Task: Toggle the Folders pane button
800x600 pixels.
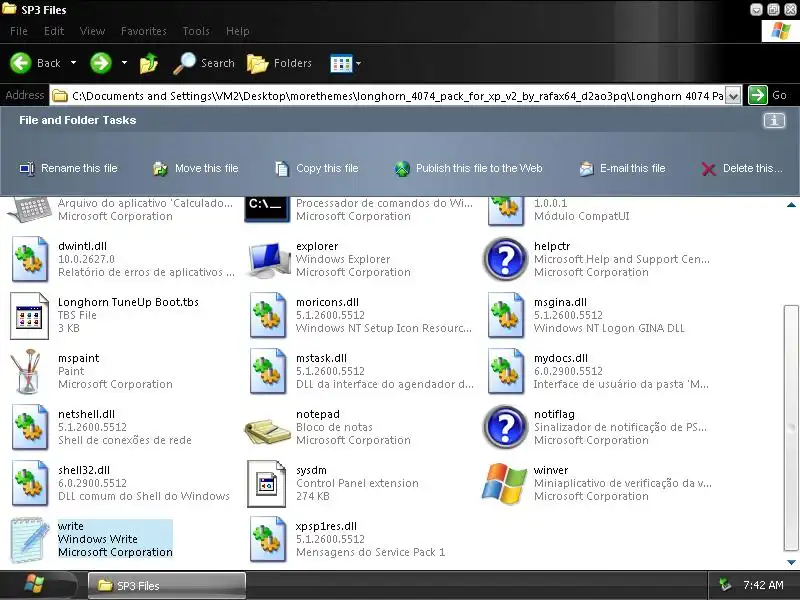Action: pos(279,63)
